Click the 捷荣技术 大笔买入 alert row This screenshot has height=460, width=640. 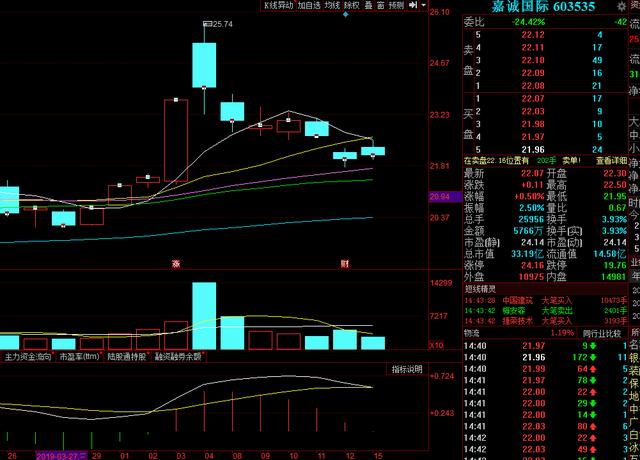pos(545,321)
